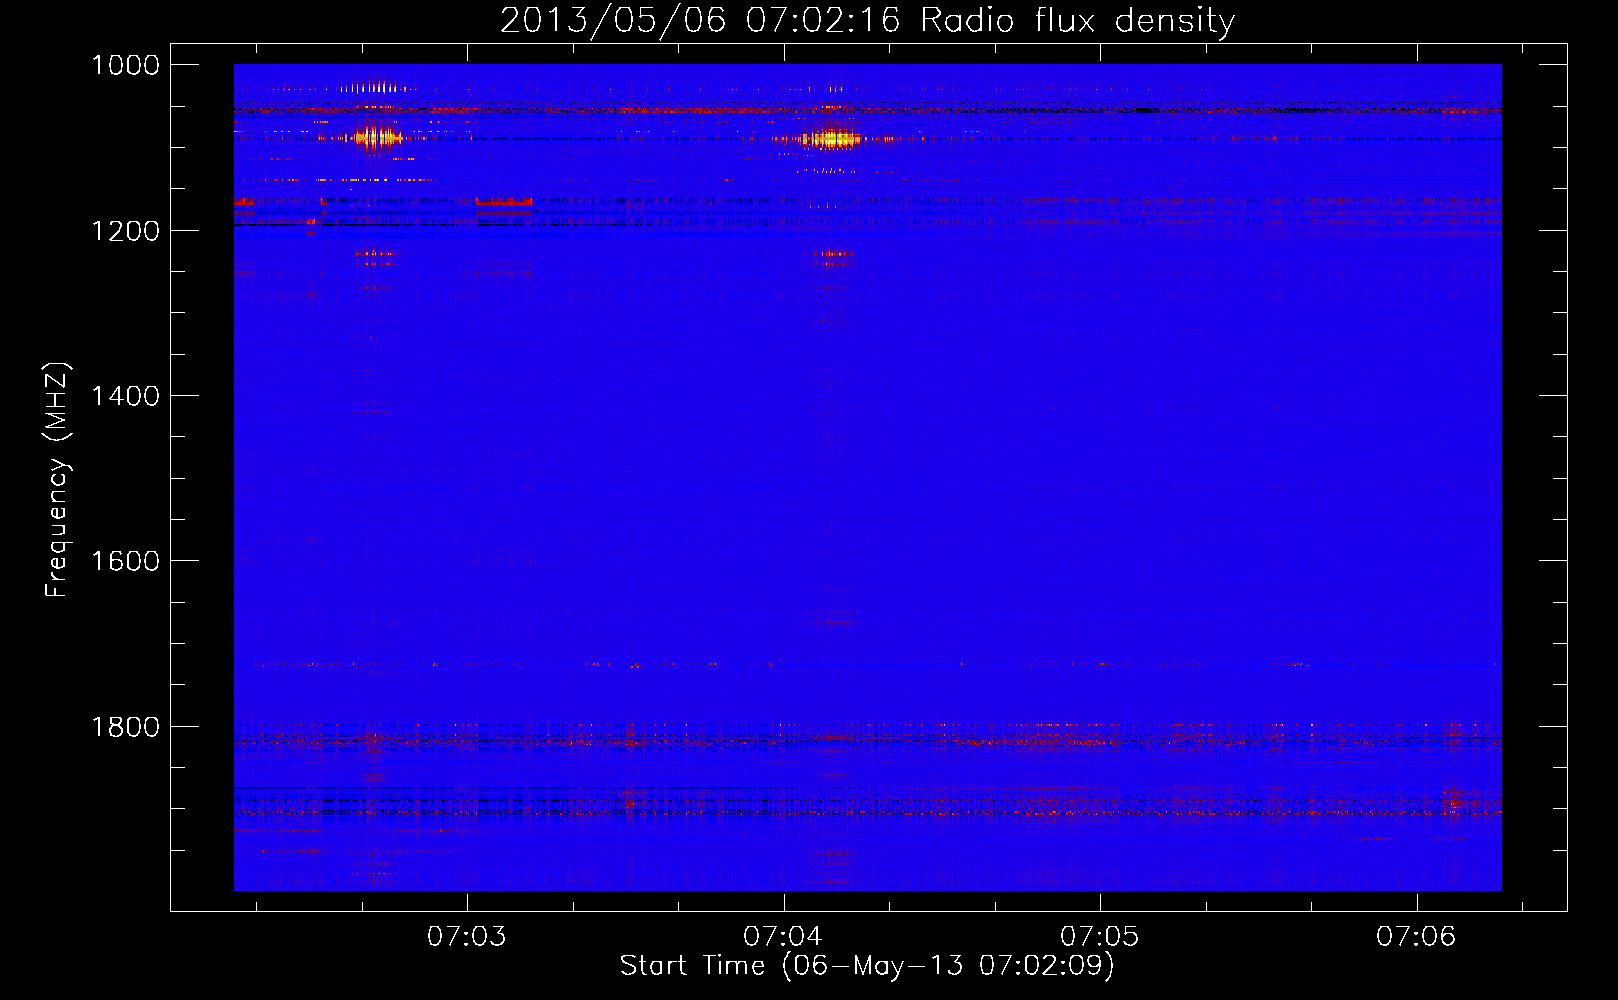
Task: Click the 1600 frequency tick label
Action: click(x=125, y=561)
